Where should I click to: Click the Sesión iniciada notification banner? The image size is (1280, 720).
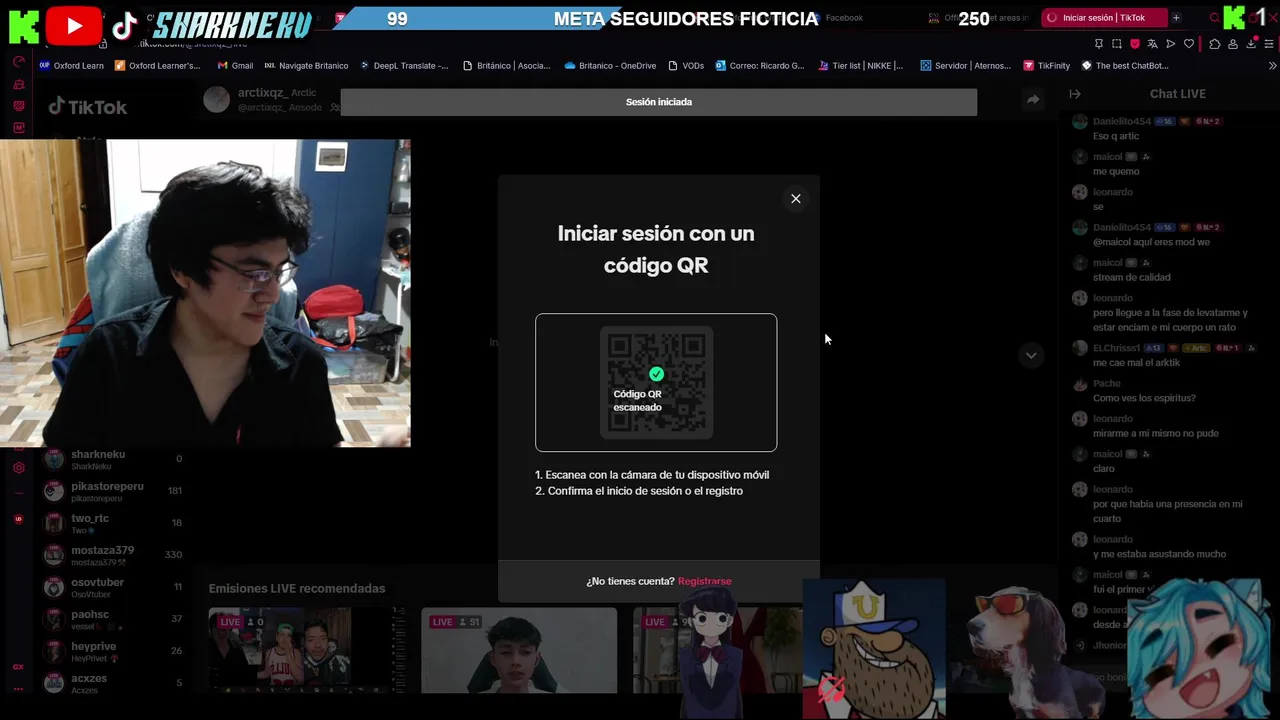click(x=658, y=102)
